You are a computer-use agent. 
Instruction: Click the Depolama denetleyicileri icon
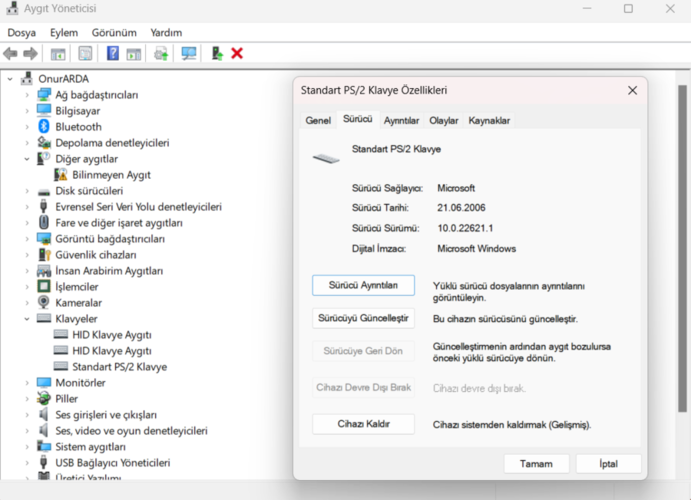(44, 142)
